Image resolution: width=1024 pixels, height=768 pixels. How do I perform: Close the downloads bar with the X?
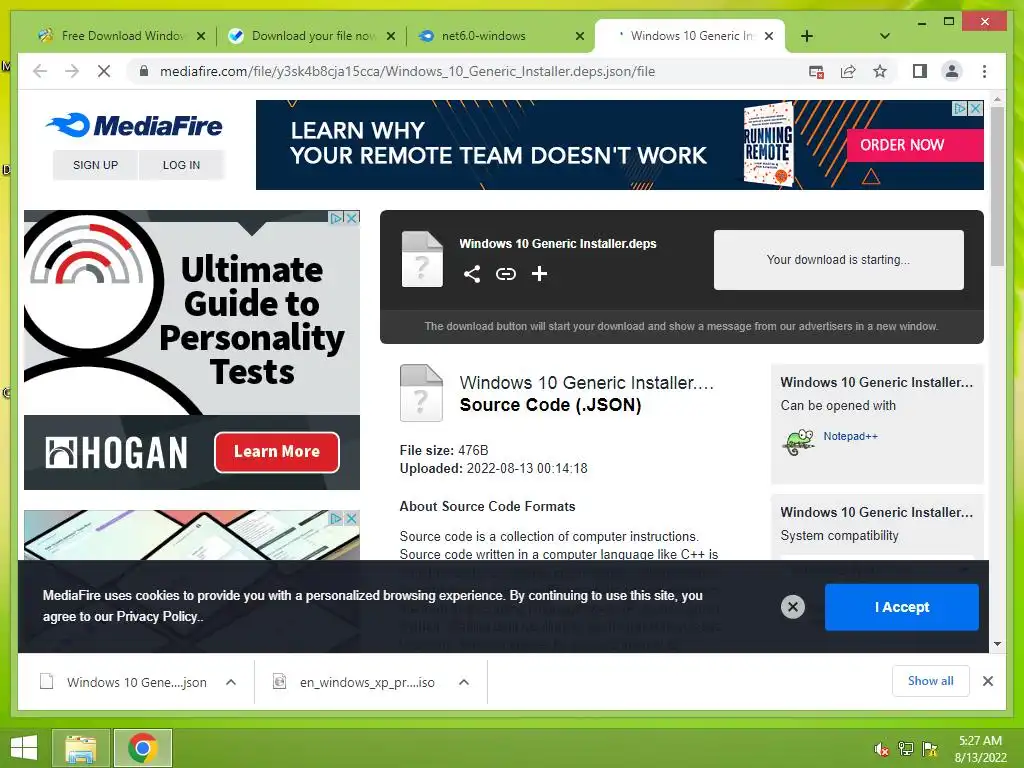click(x=987, y=681)
